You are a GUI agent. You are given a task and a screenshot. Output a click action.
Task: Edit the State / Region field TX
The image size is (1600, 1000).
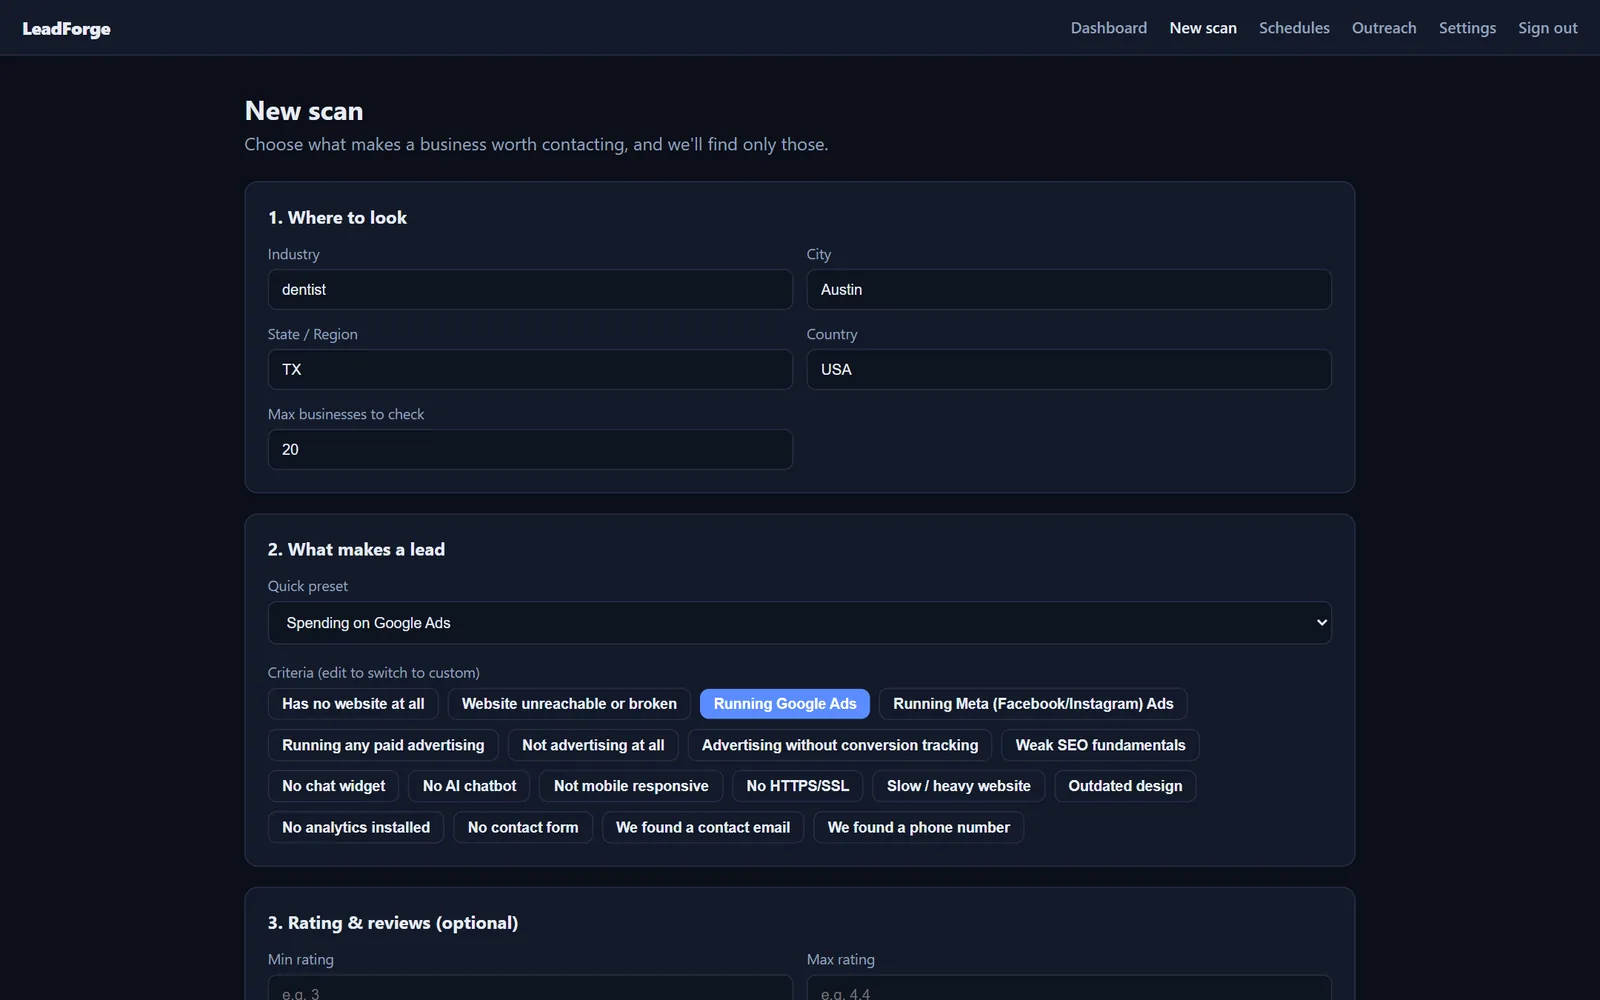coord(530,369)
